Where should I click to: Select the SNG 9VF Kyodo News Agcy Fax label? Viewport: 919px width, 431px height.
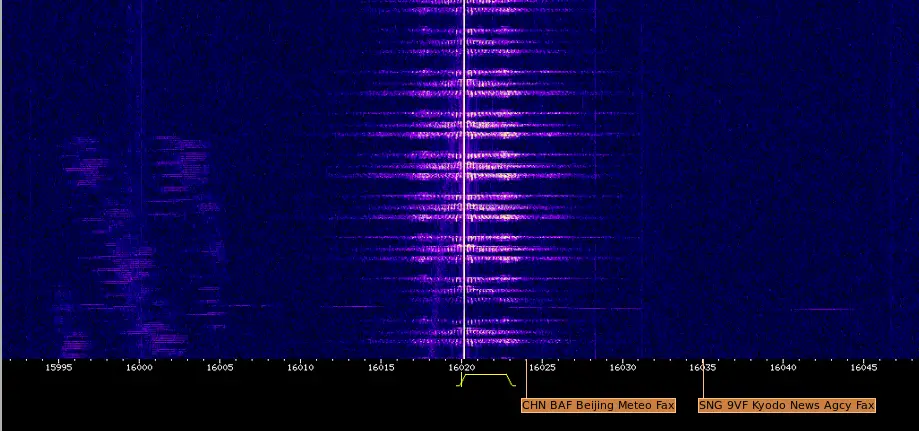point(786,405)
